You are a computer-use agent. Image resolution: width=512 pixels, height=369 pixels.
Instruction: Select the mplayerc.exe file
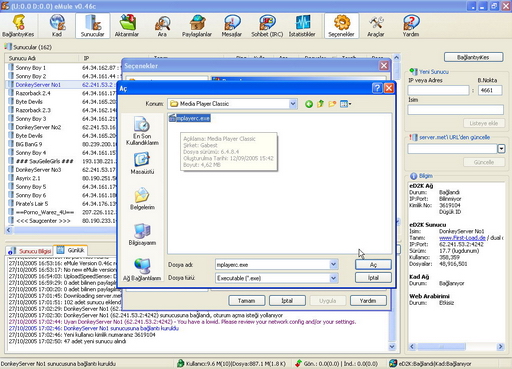click(x=189, y=118)
